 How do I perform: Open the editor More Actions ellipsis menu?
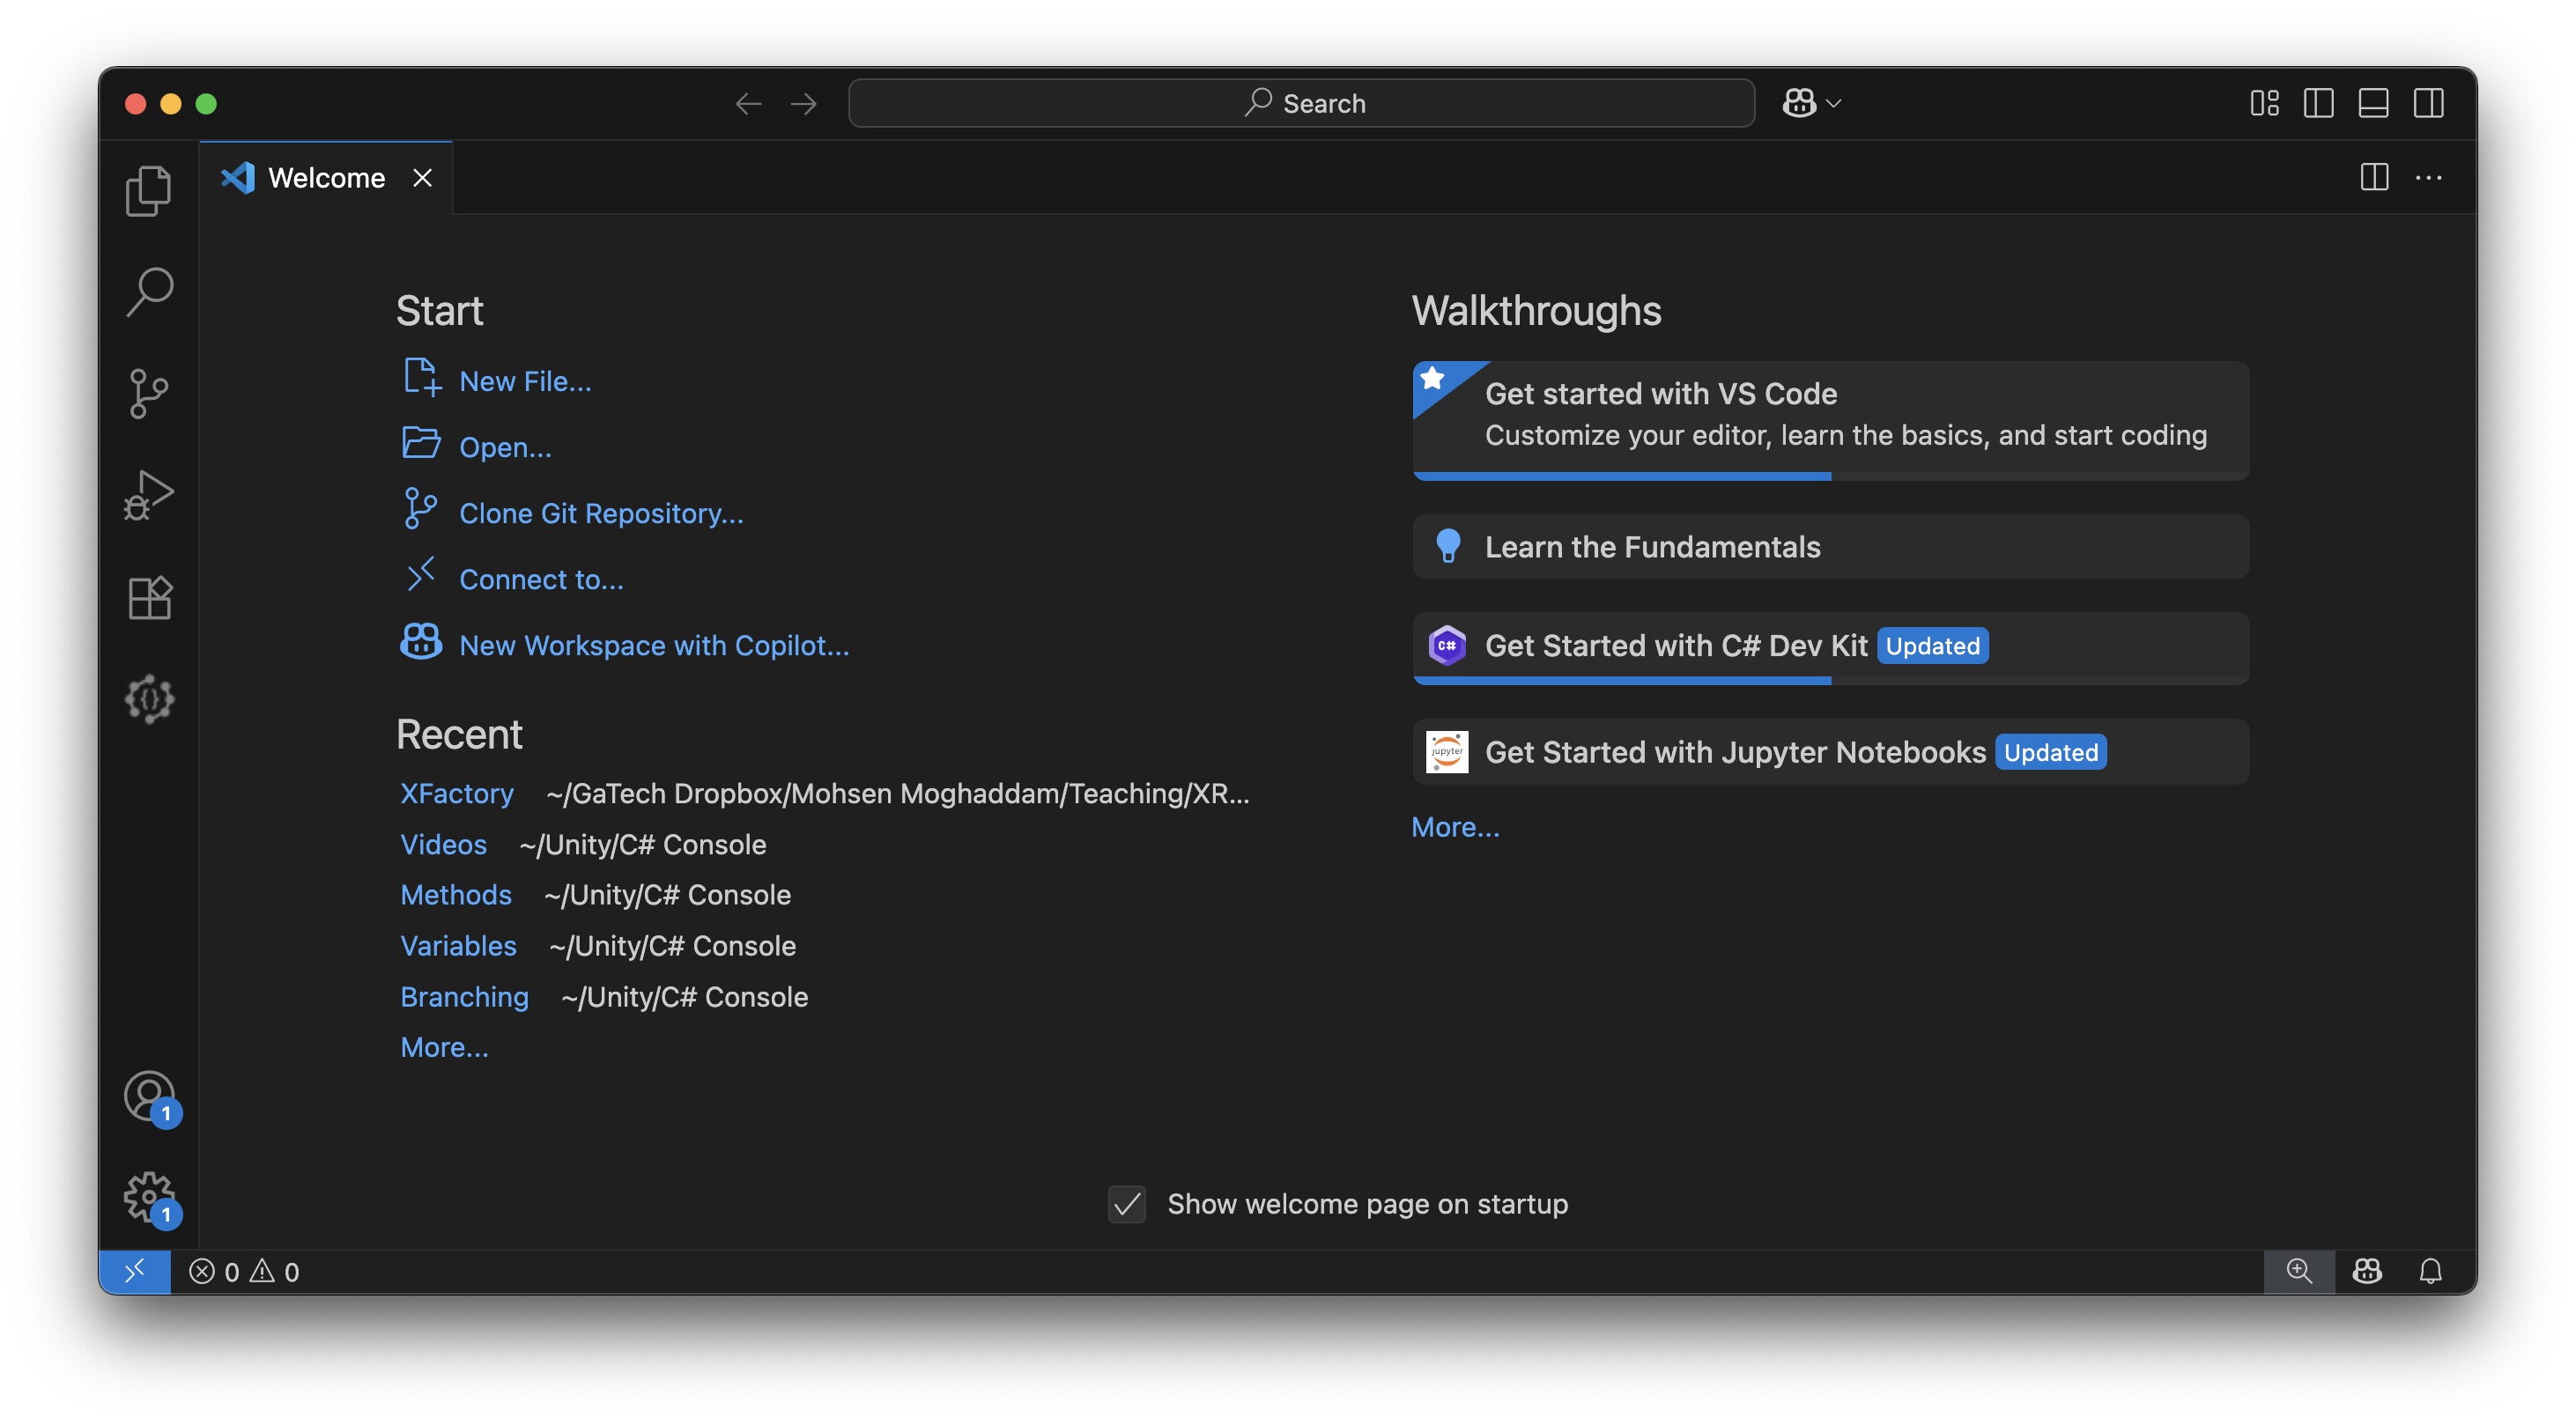point(2427,178)
